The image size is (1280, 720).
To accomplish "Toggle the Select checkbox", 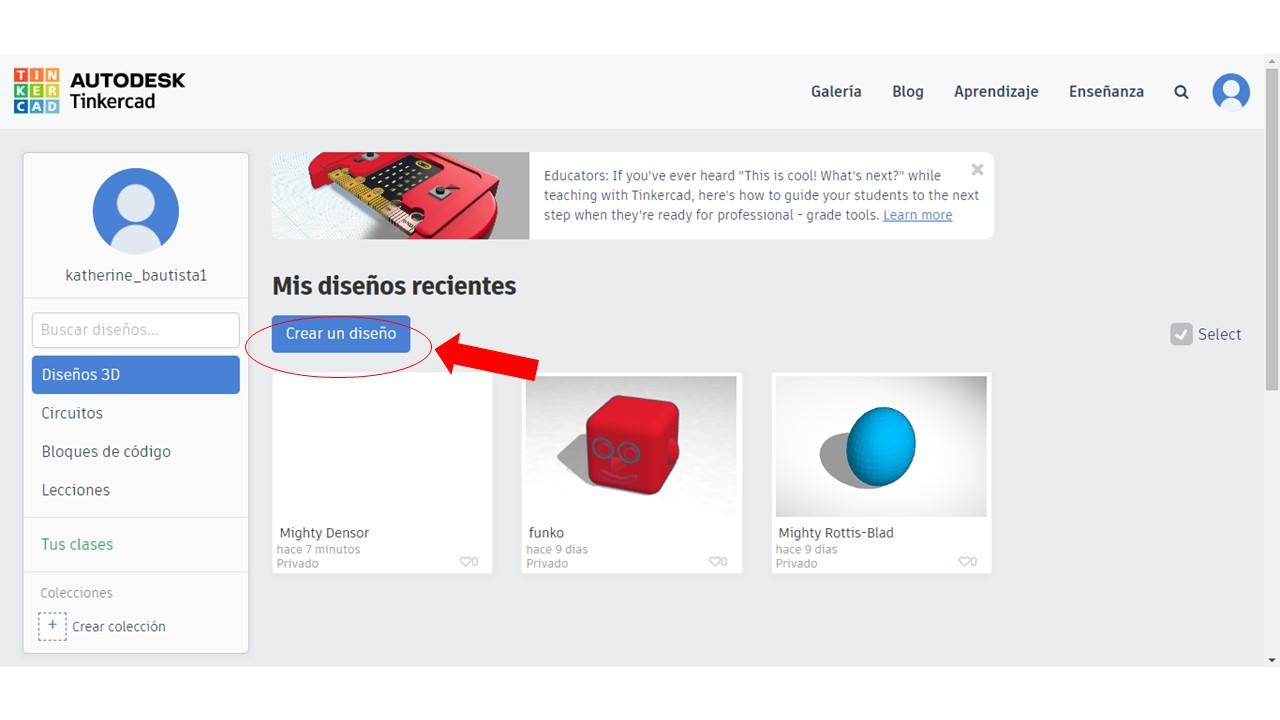I will 1181,334.
